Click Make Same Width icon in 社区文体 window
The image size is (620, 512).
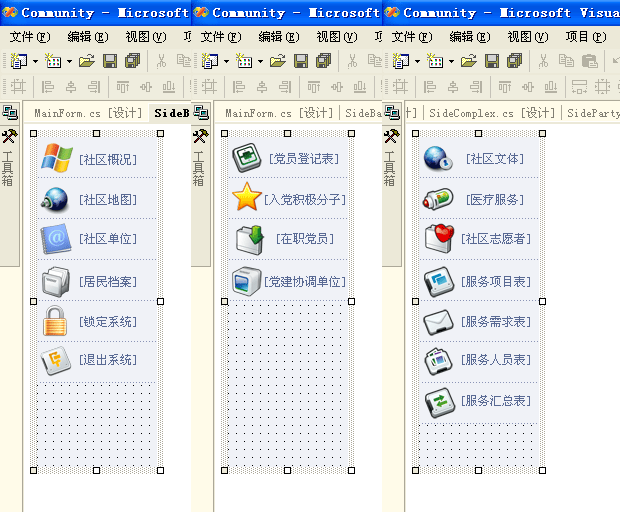point(579,87)
